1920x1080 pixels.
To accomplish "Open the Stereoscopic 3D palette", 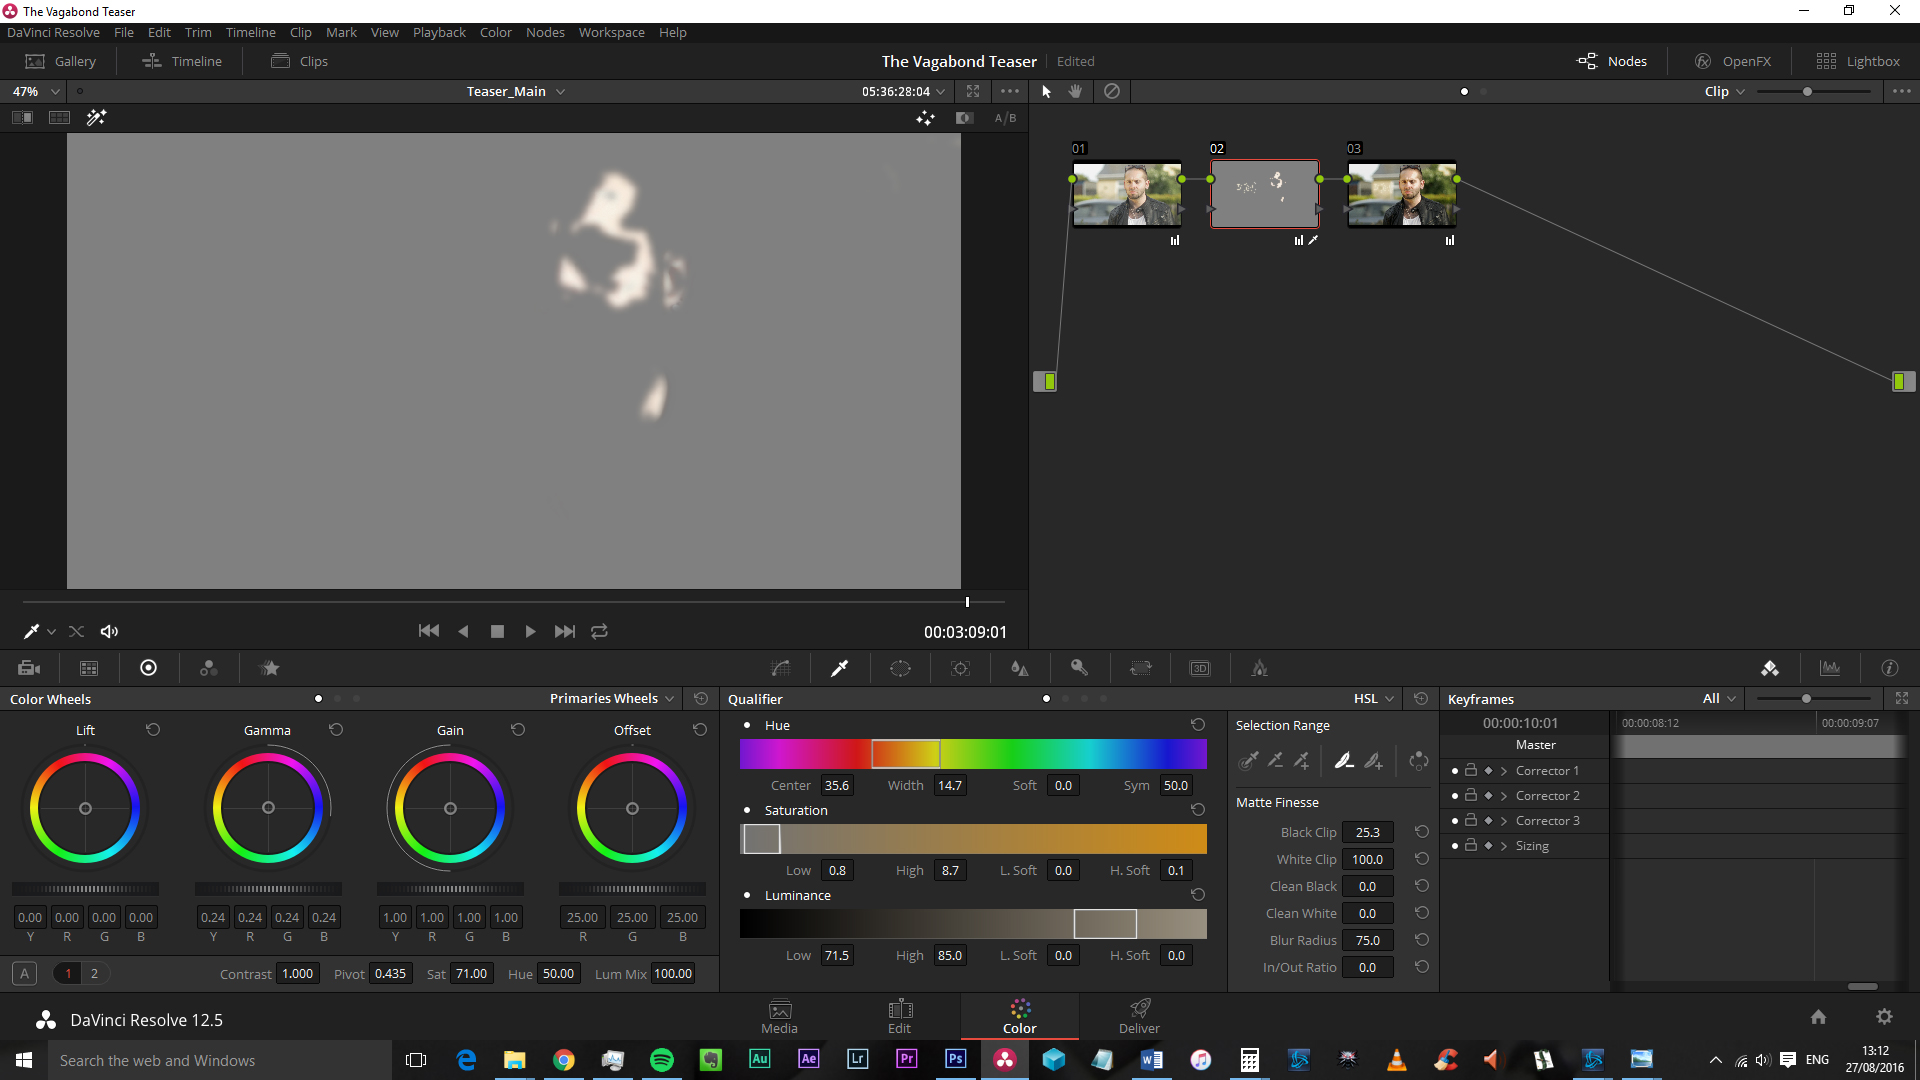I will [x=1200, y=668].
